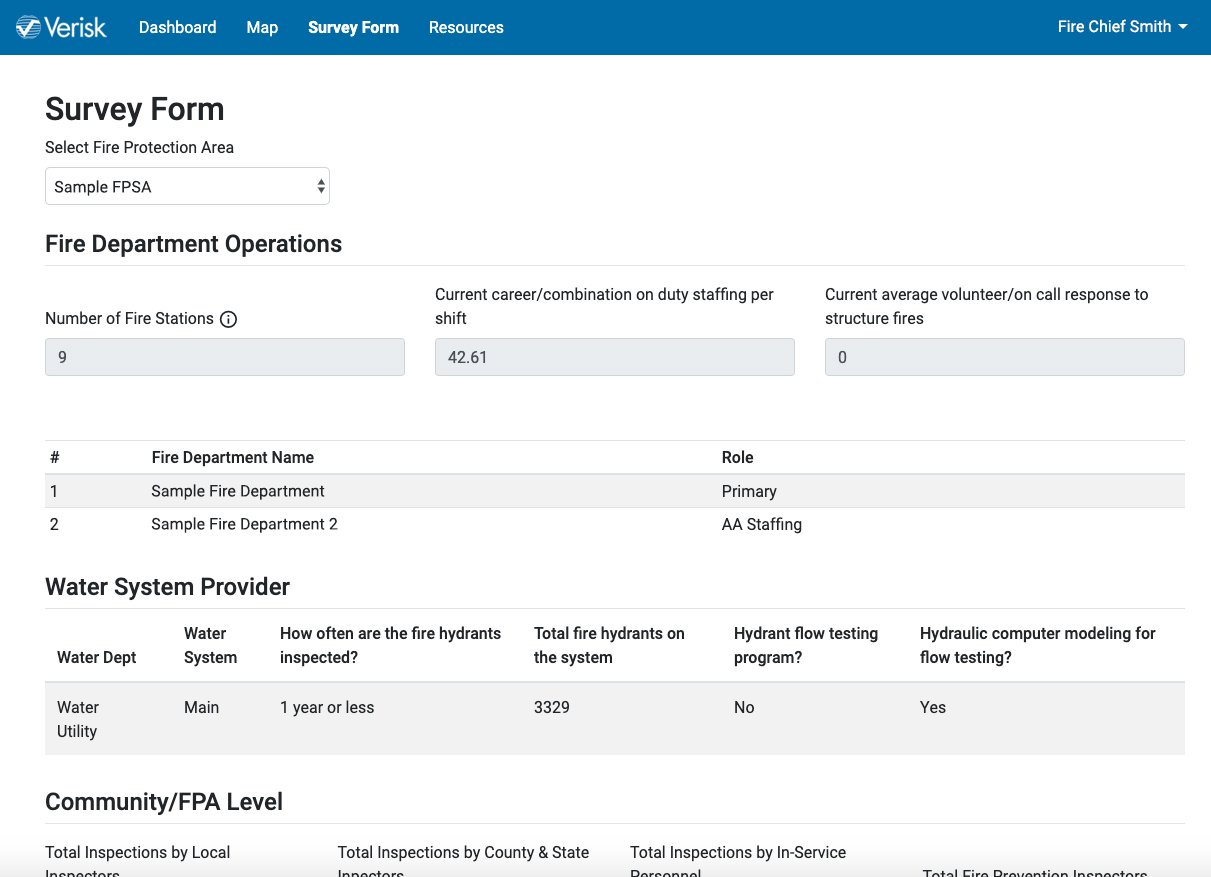
Task: Select the Sample Fire Department 2 row
Action: 244,524
